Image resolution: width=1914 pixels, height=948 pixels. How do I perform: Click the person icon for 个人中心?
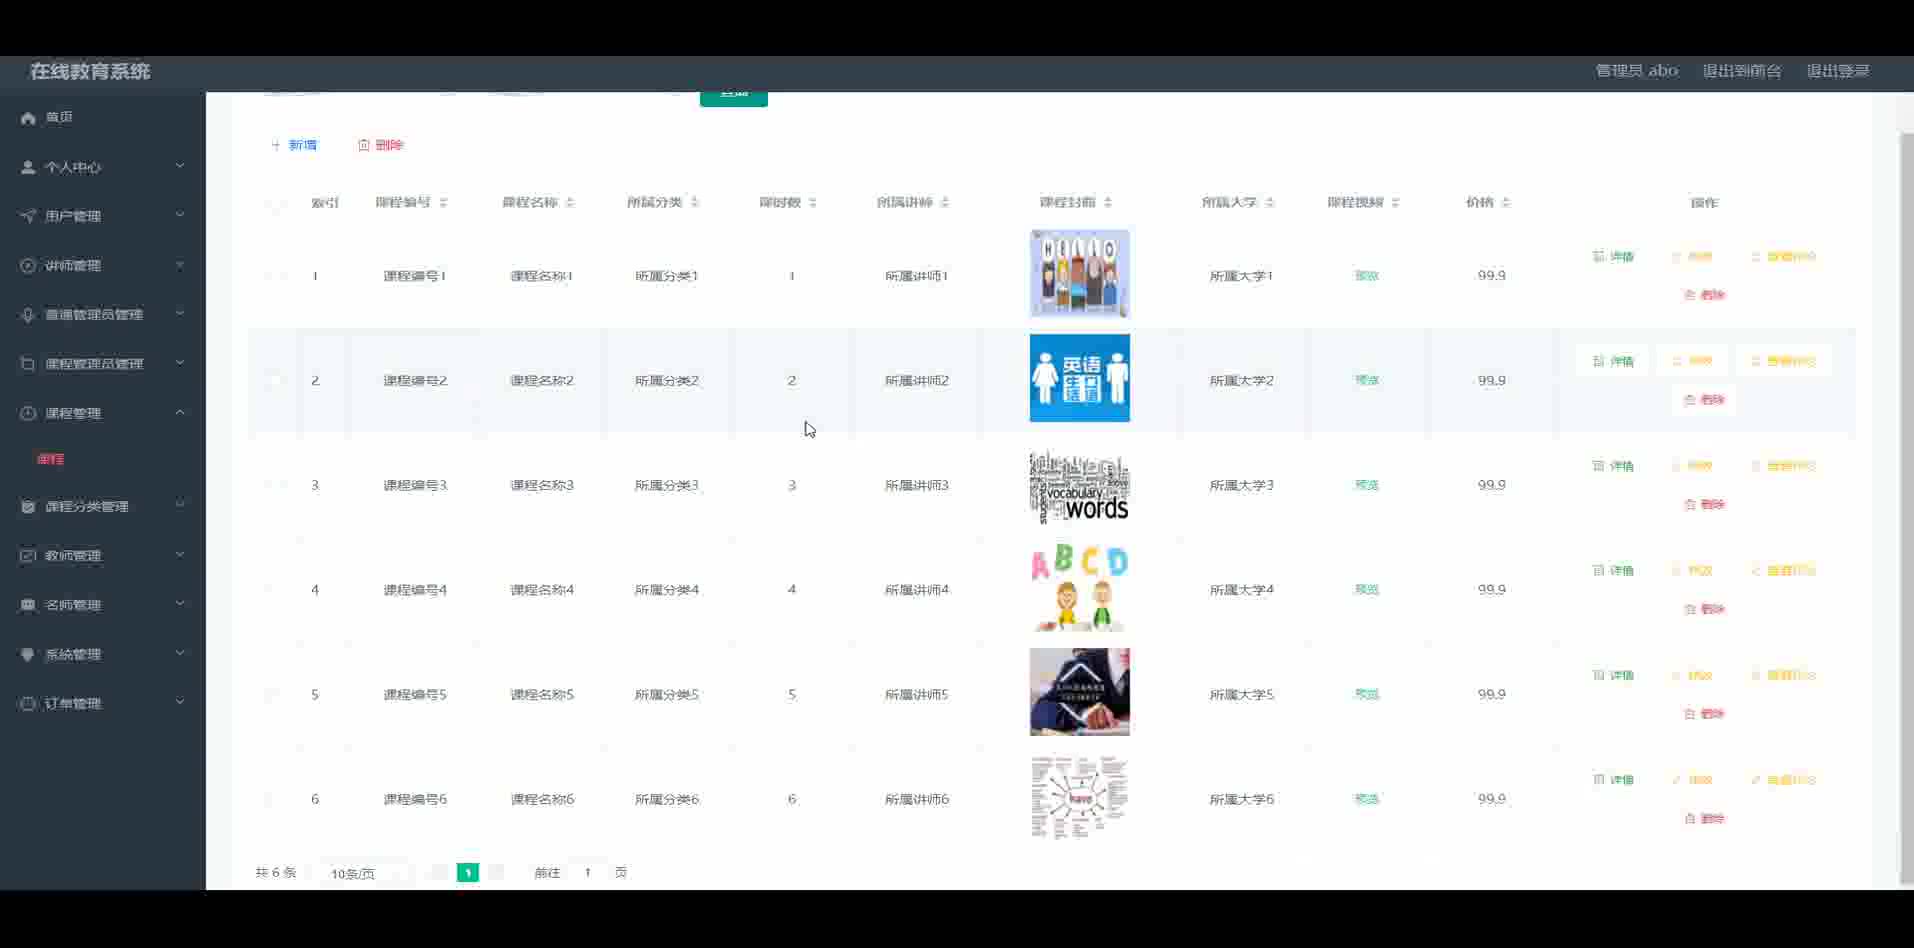pyautogui.click(x=28, y=167)
